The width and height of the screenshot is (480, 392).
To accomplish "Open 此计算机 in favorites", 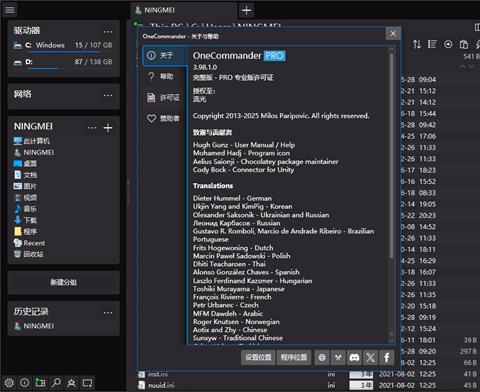I will click(x=32, y=141).
